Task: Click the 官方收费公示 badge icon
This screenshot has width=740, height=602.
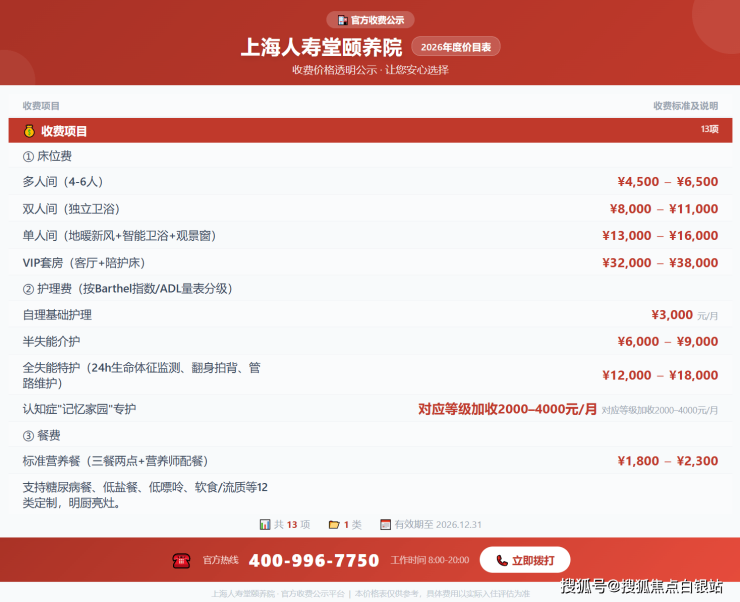Action: [x=343, y=20]
